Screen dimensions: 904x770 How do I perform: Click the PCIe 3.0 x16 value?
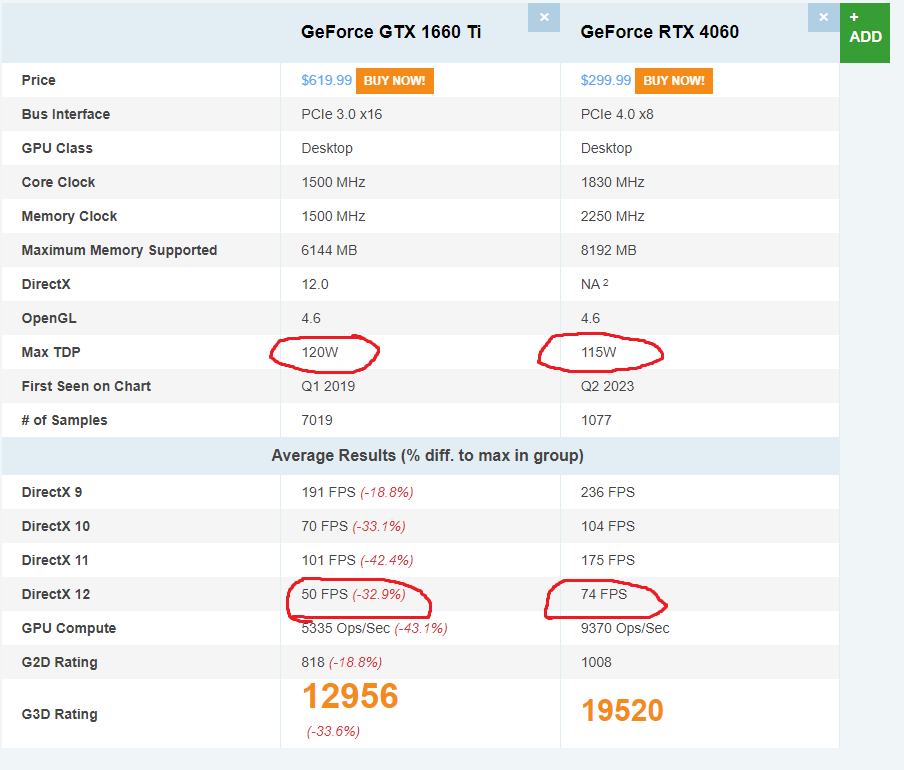point(342,114)
